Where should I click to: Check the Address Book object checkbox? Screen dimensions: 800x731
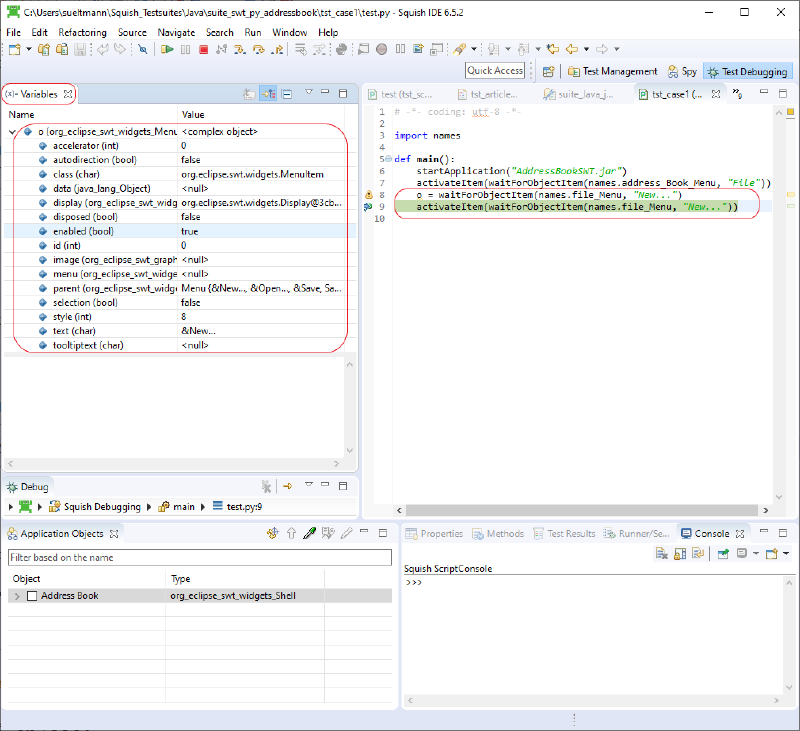coord(32,596)
